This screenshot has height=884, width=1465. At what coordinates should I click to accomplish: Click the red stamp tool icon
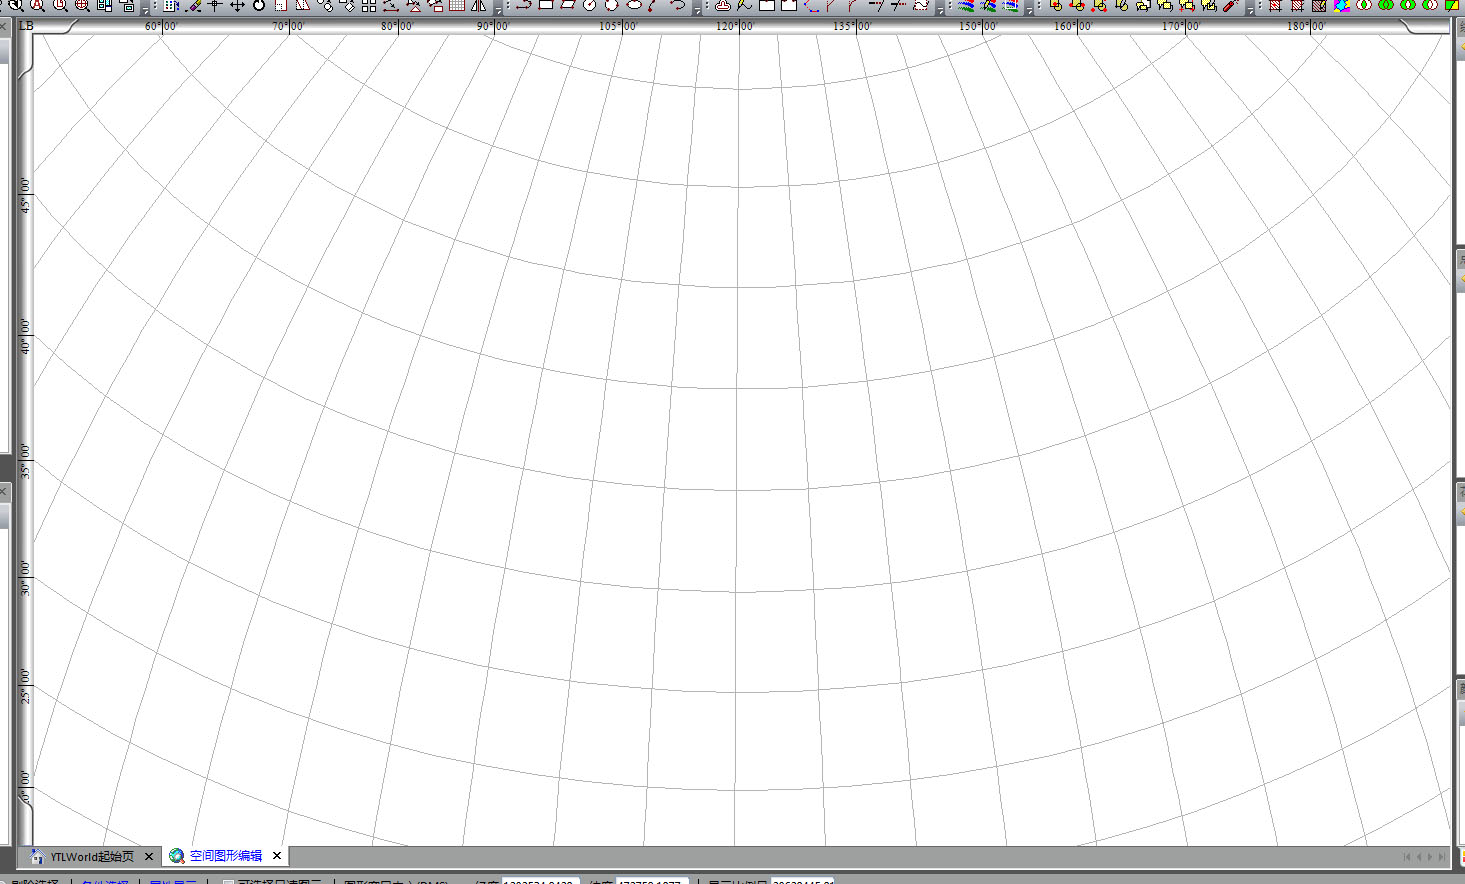coord(723,5)
